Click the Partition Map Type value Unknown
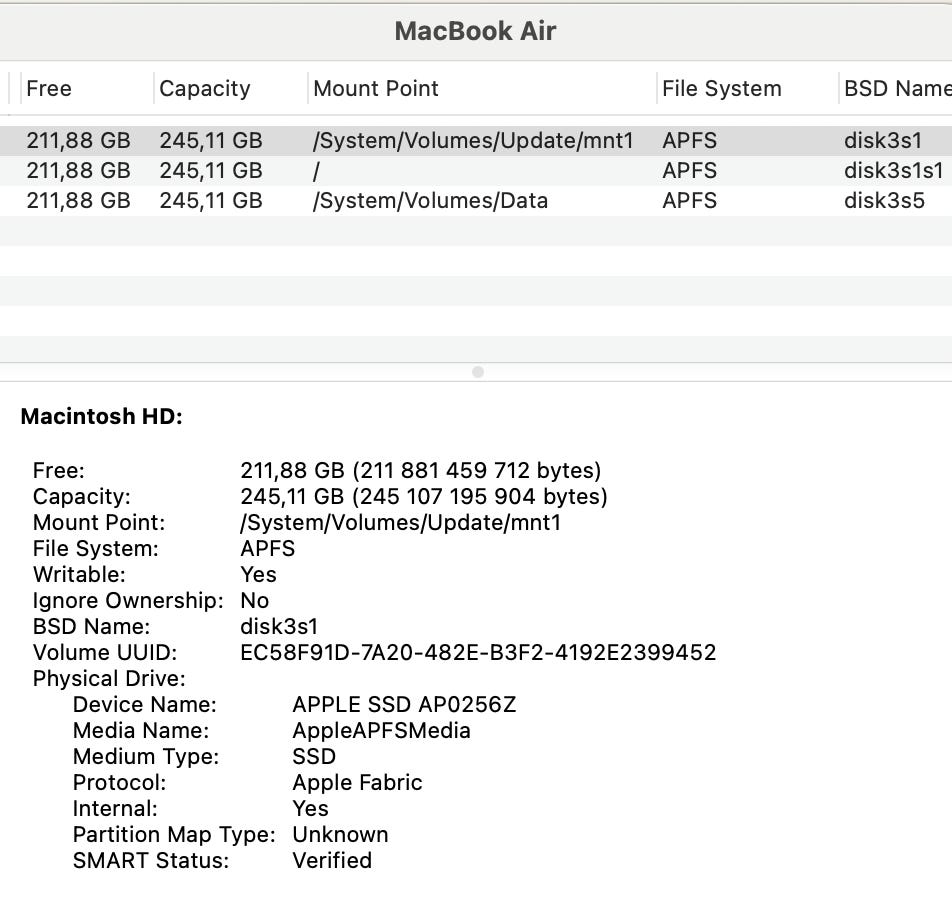This screenshot has height=906, width=952. click(341, 835)
